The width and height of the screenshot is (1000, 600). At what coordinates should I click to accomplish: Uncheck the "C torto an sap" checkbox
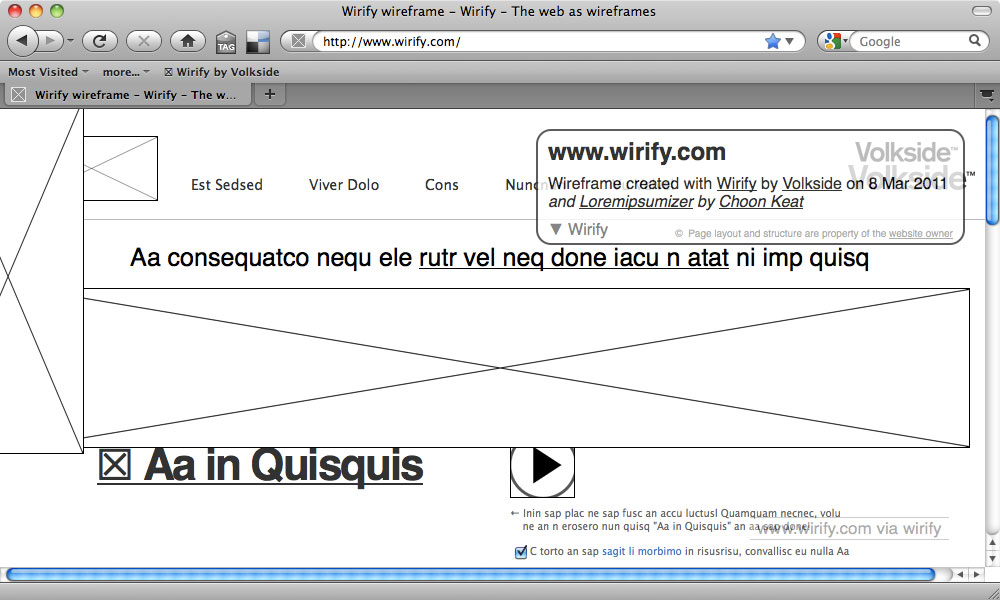520,552
